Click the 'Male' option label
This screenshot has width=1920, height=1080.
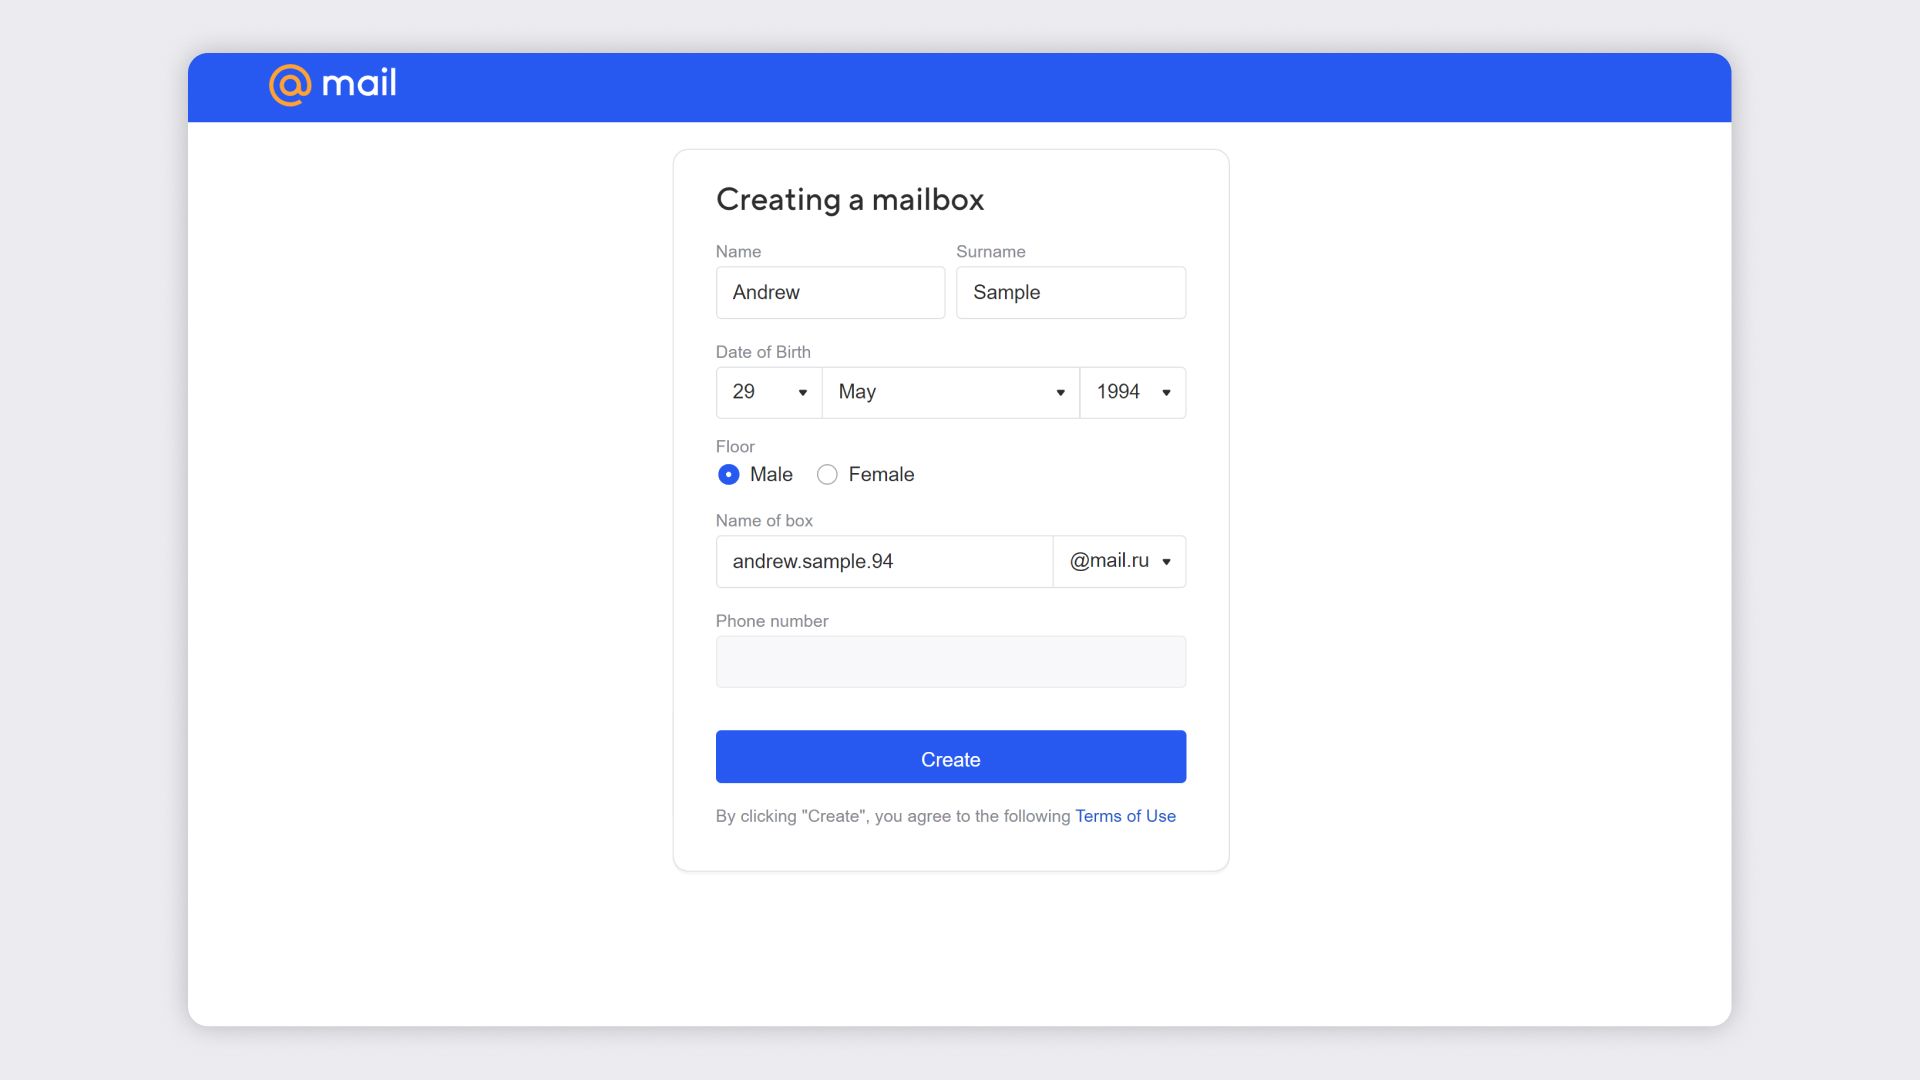pos(771,475)
